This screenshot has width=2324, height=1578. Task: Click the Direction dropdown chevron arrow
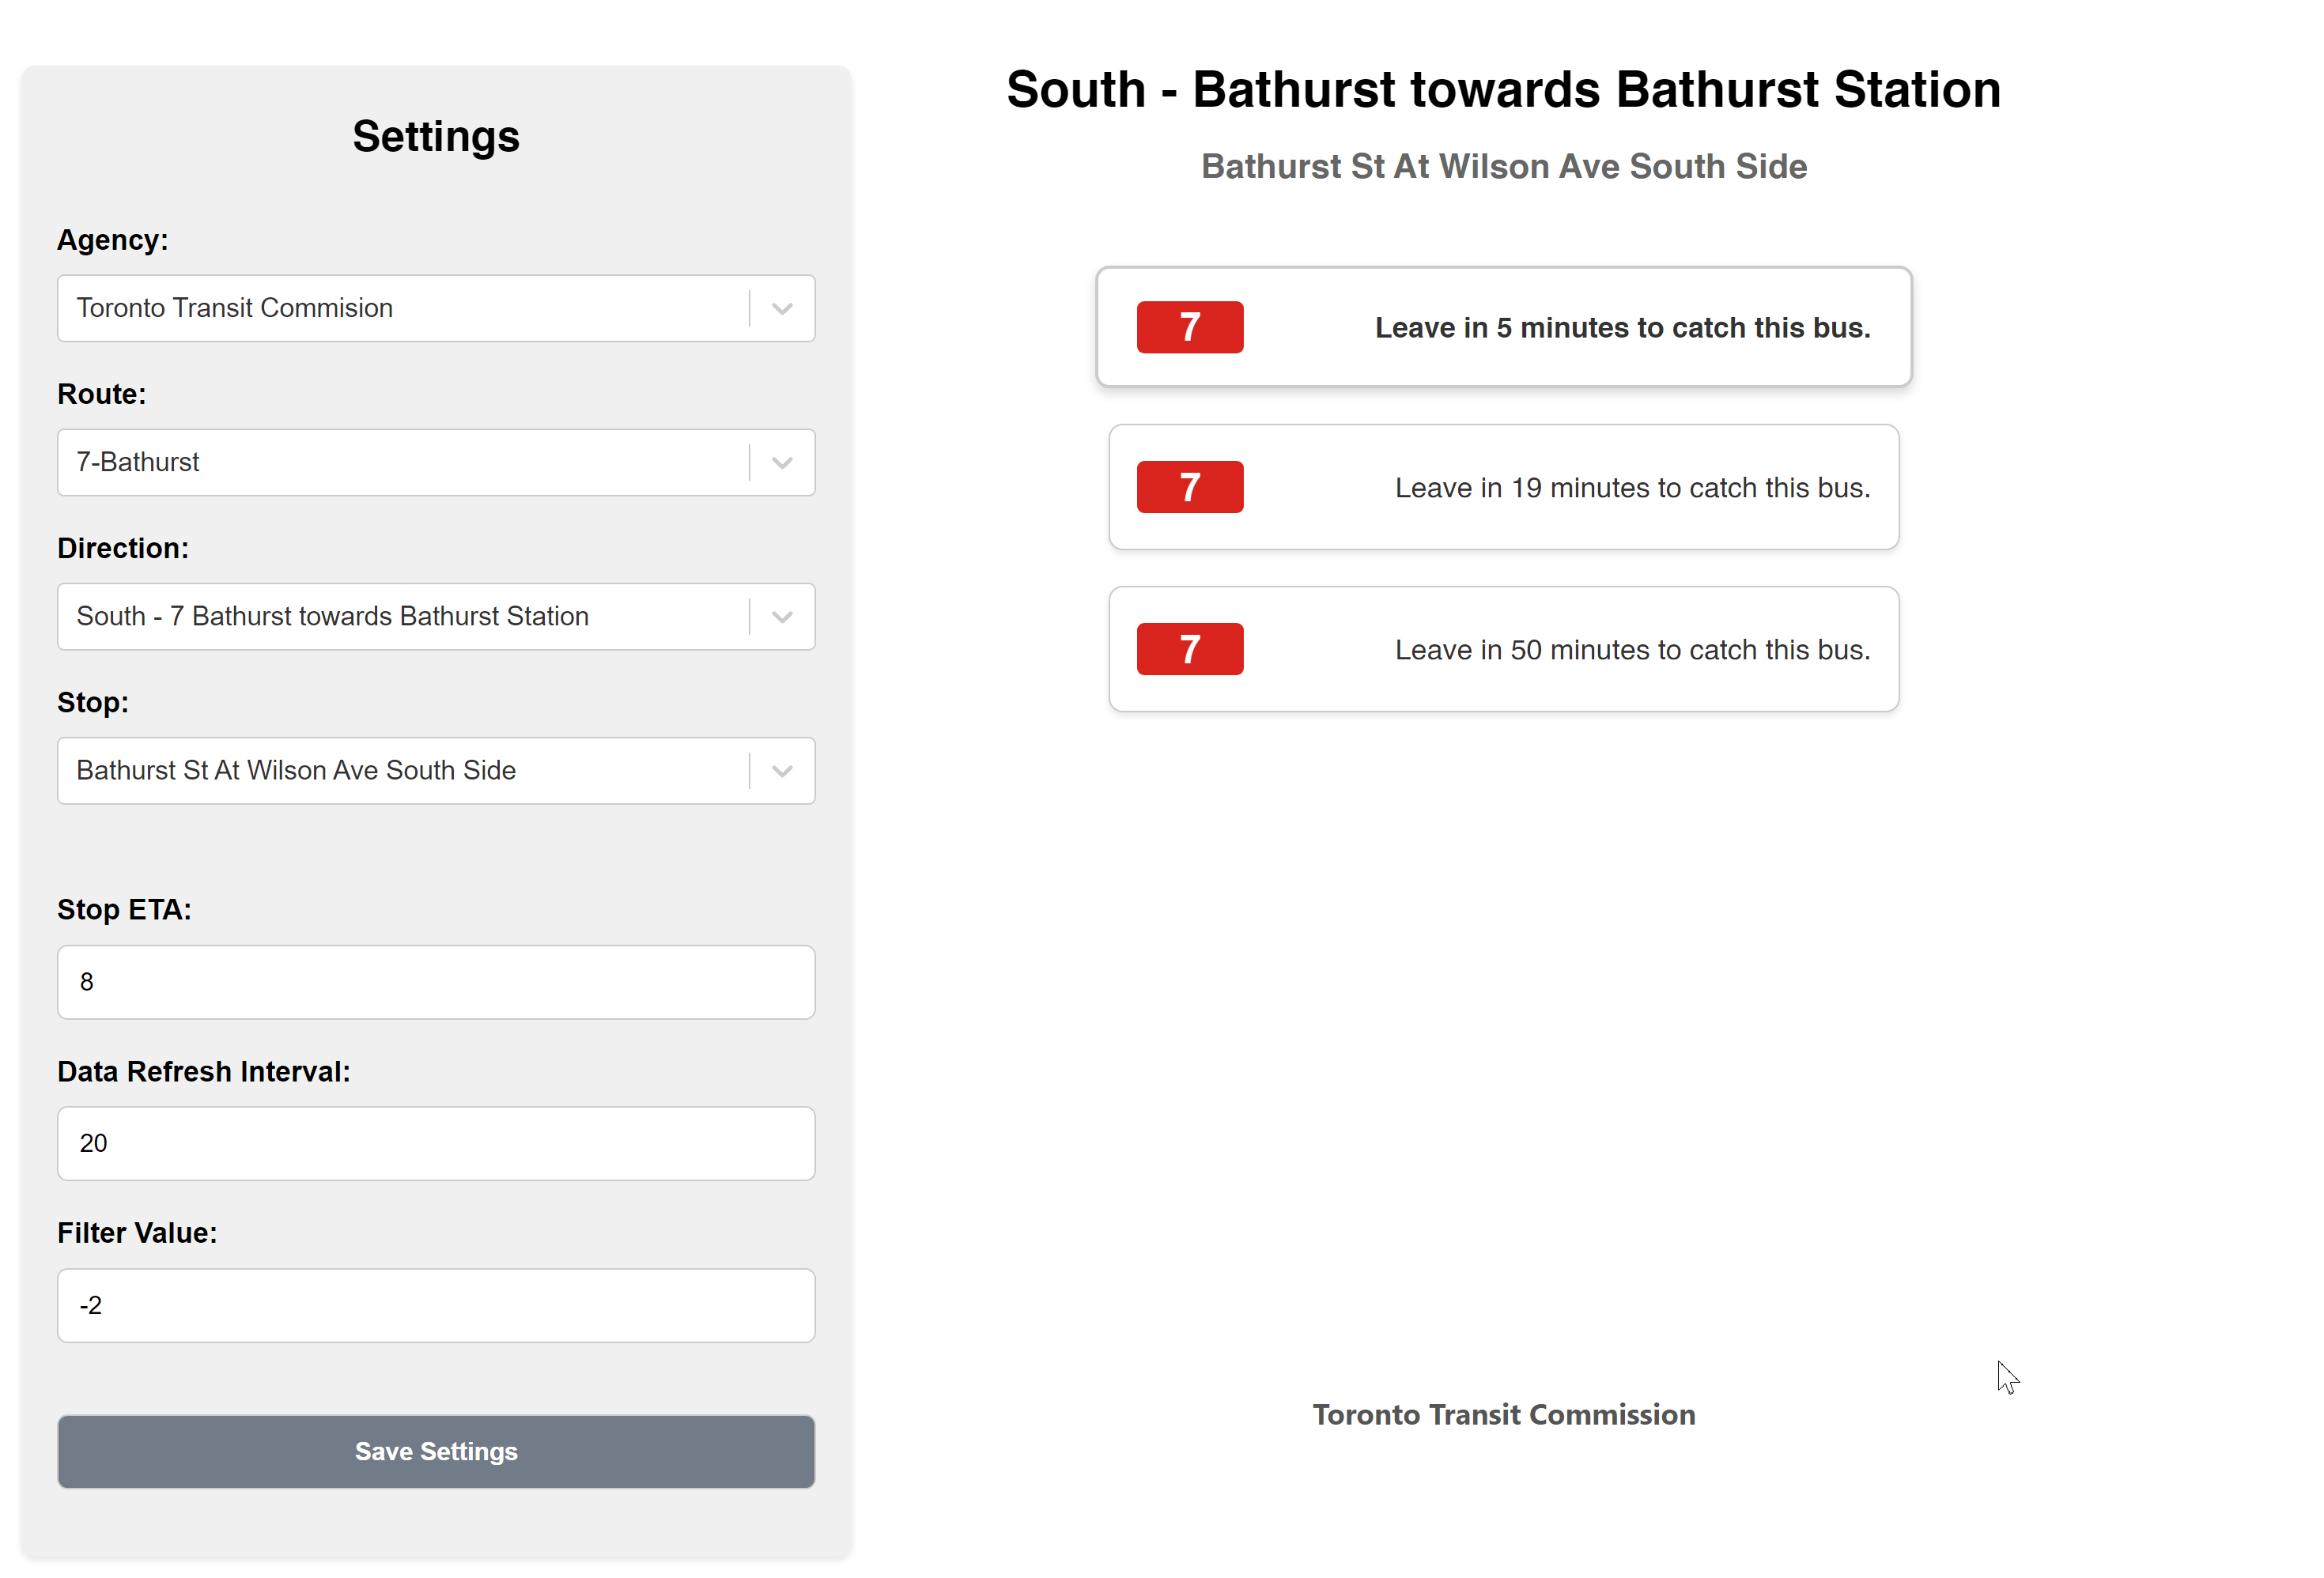782,617
